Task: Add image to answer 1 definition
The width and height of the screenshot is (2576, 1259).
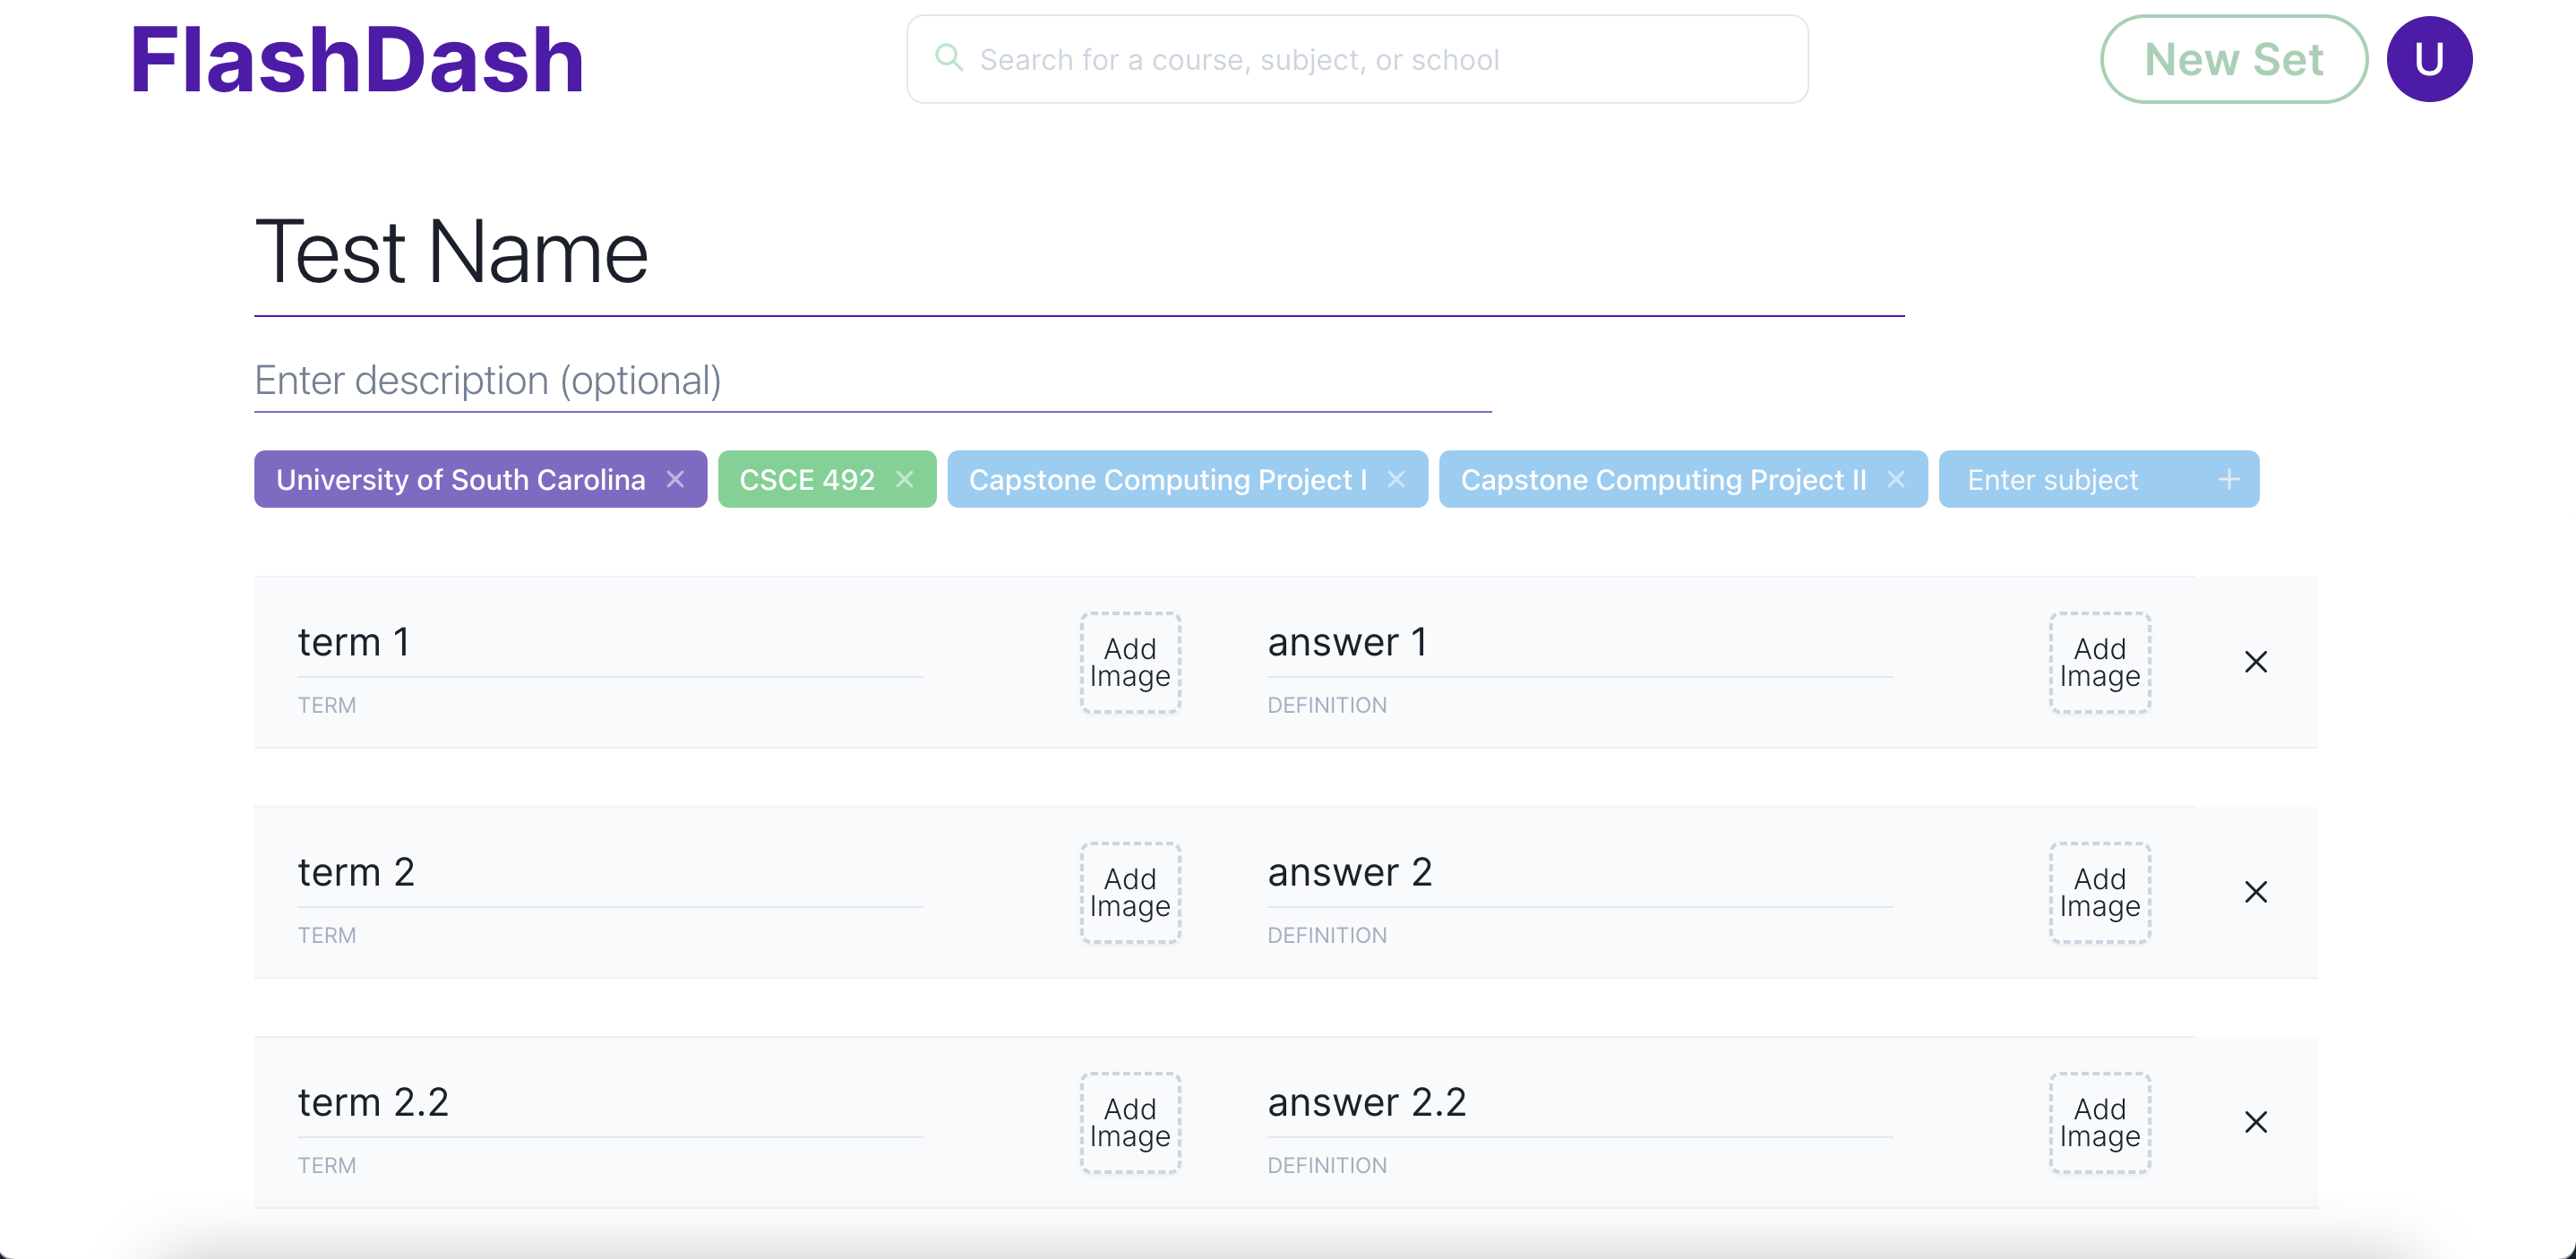Action: [2100, 662]
